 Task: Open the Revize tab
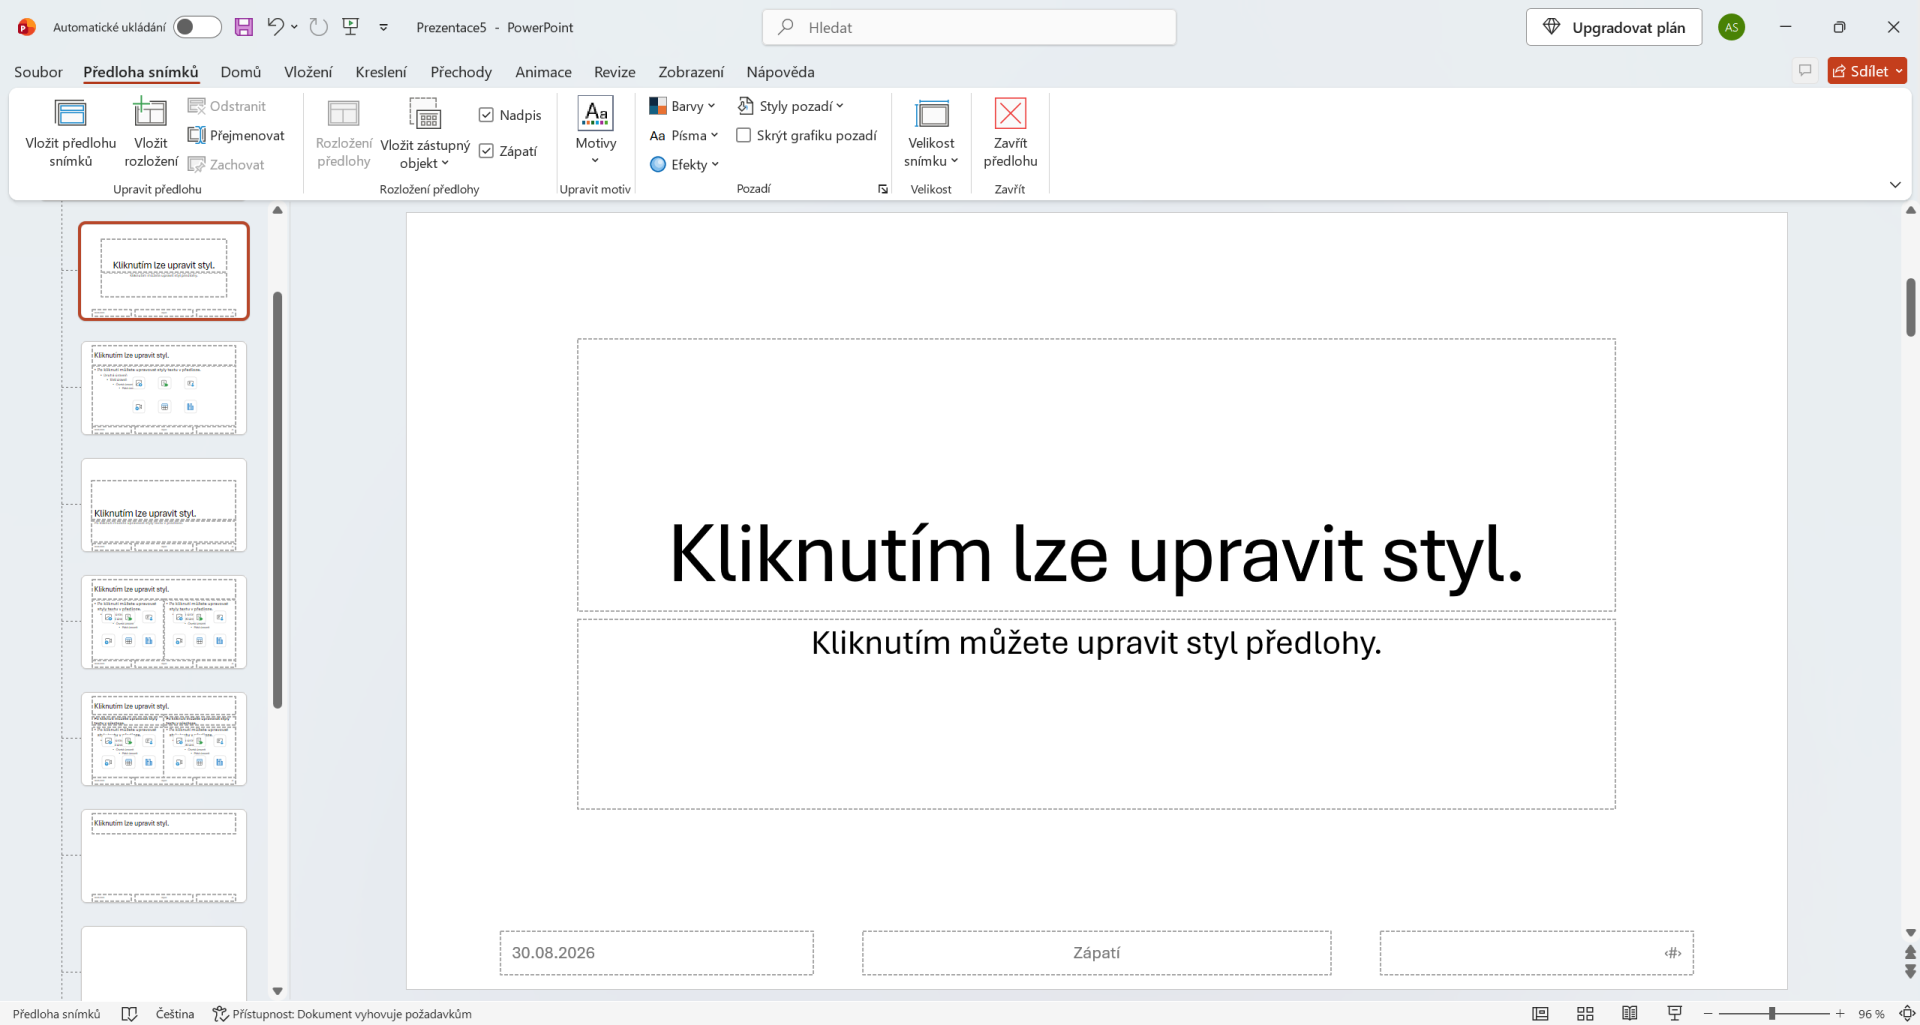tap(615, 72)
